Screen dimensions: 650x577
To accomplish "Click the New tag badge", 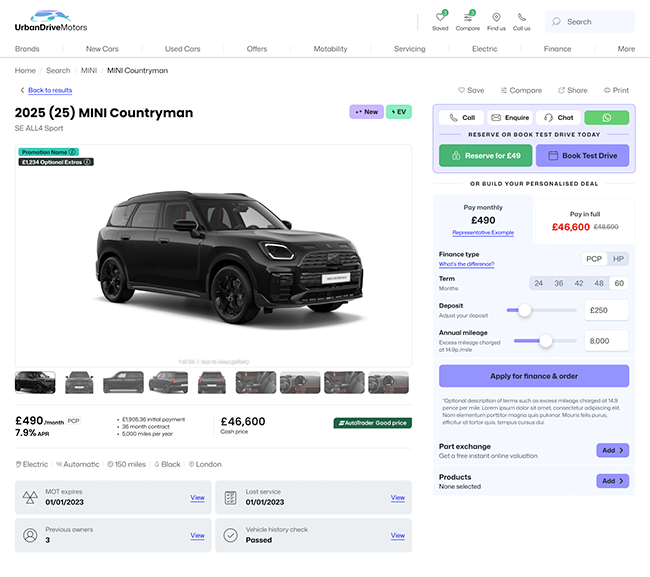I will tap(366, 112).
